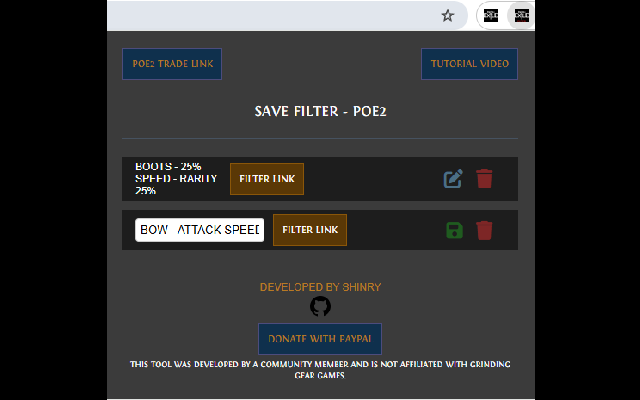Screen dimensions: 640x400
Task: Click Donate with PayPal button
Action: [320, 339]
